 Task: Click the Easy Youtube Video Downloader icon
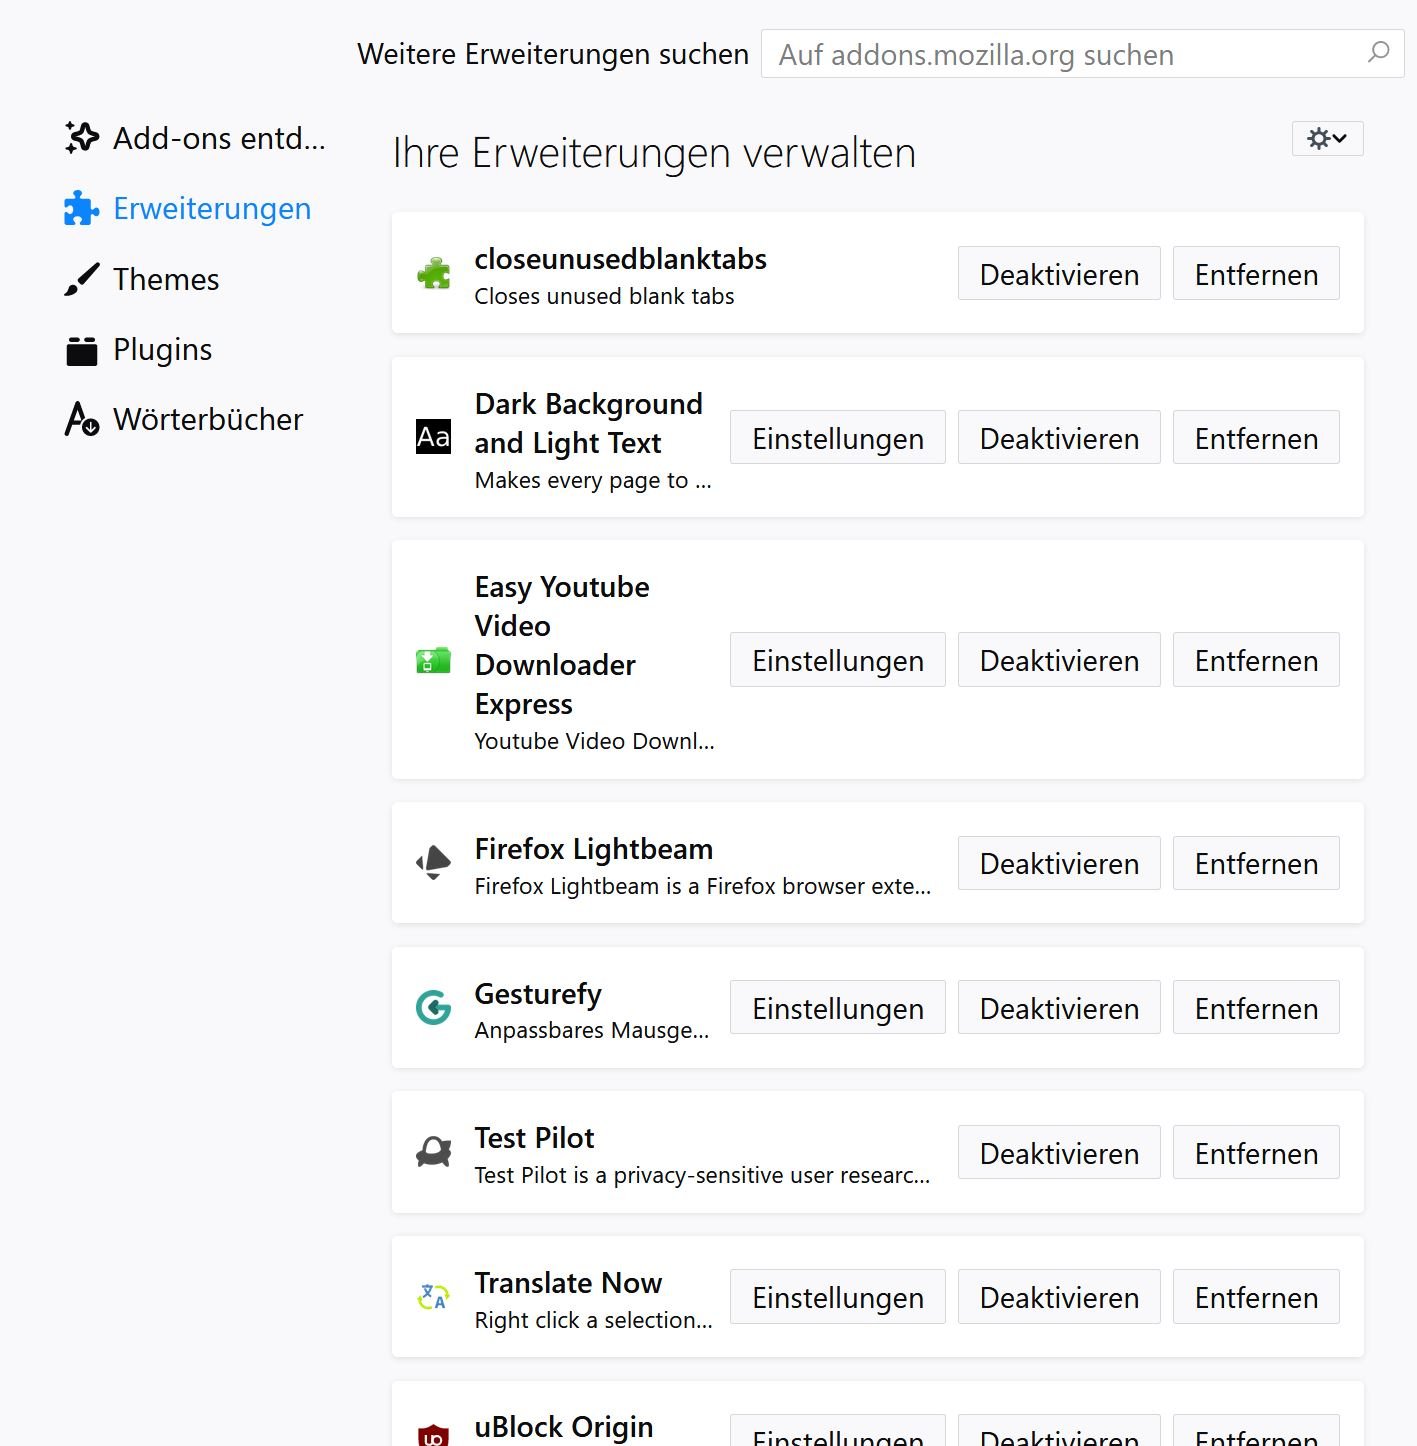(433, 660)
